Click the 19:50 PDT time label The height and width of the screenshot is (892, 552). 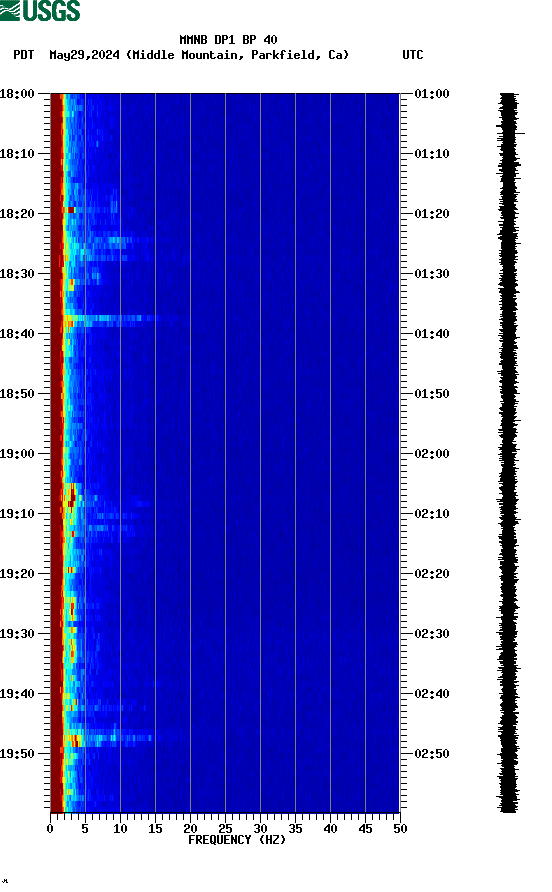17,754
